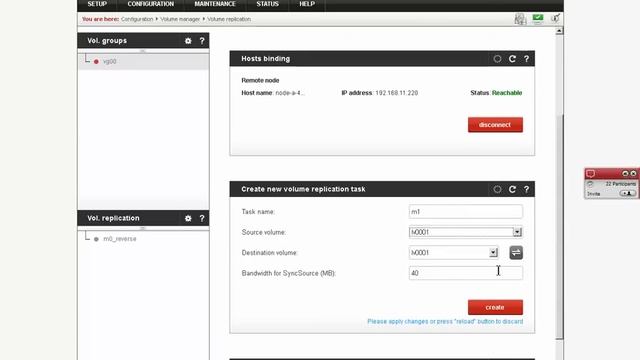Screen dimensions: 640x360
Task: Open the STATUS menu
Action: click(x=267, y=4)
